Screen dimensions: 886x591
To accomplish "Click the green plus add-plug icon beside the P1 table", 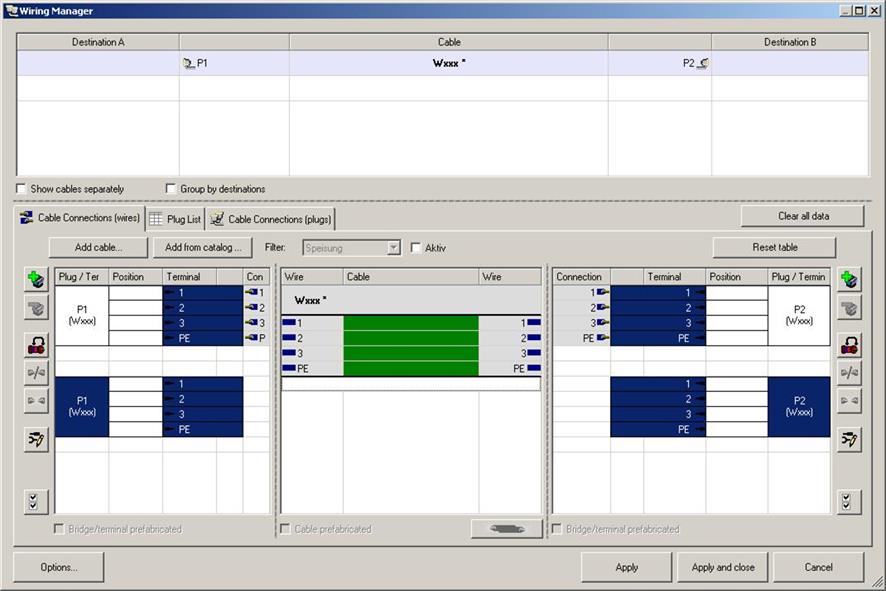I will 36,279.
